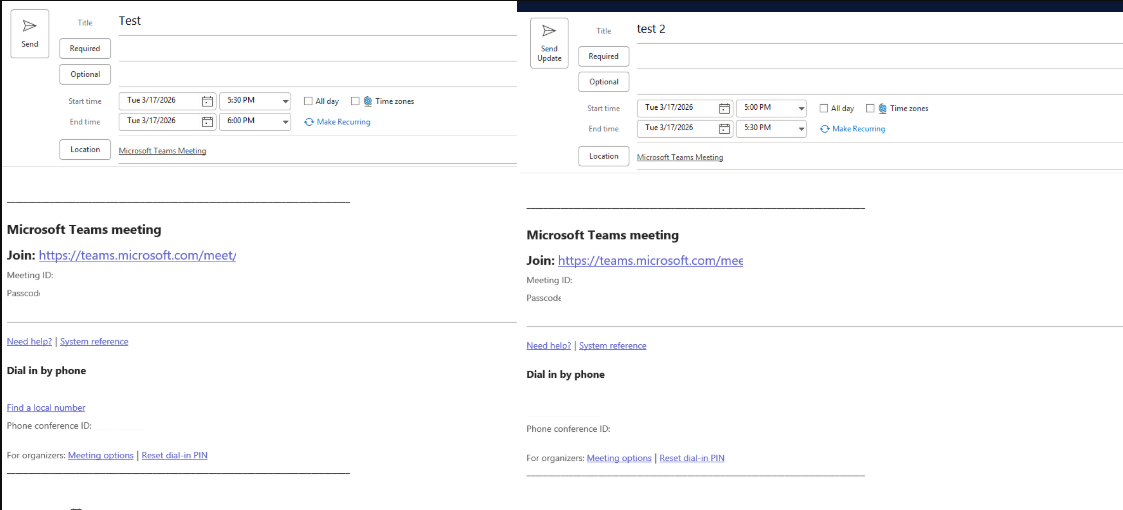The image size is (1123, 510).
Task: Click Required attendees field in Test meeting
Action: click(317, 49)
